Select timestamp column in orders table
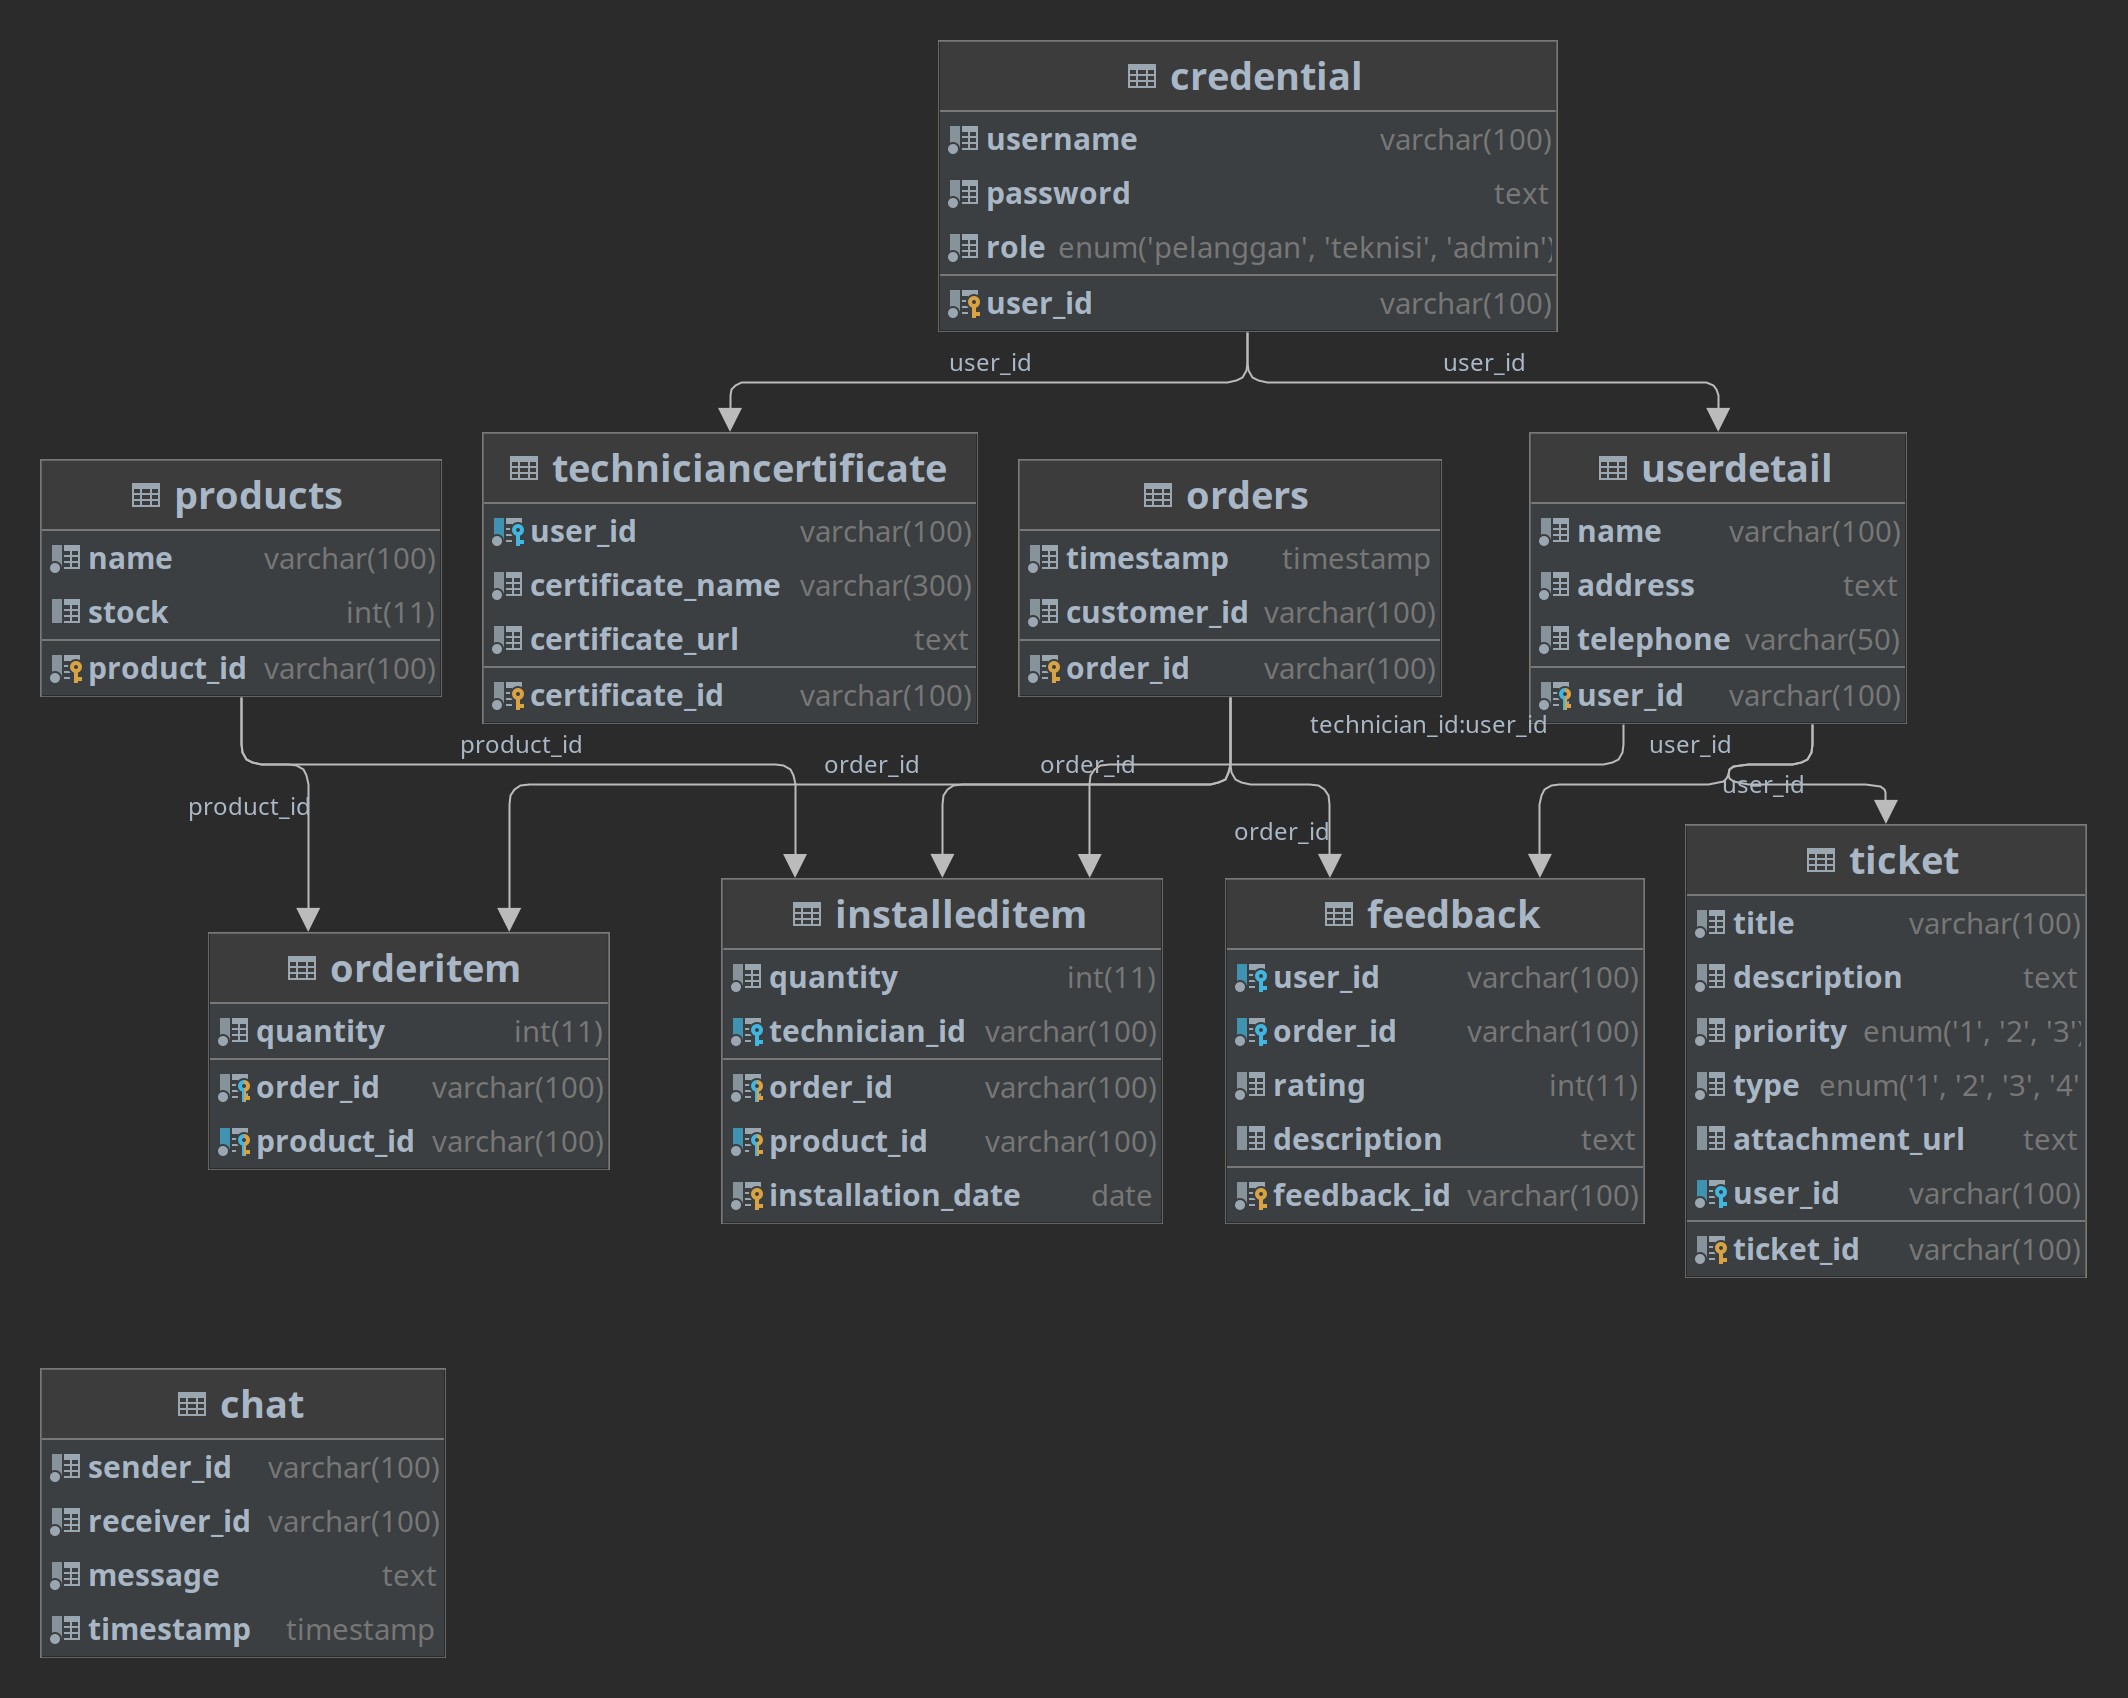 [1230, 559]
